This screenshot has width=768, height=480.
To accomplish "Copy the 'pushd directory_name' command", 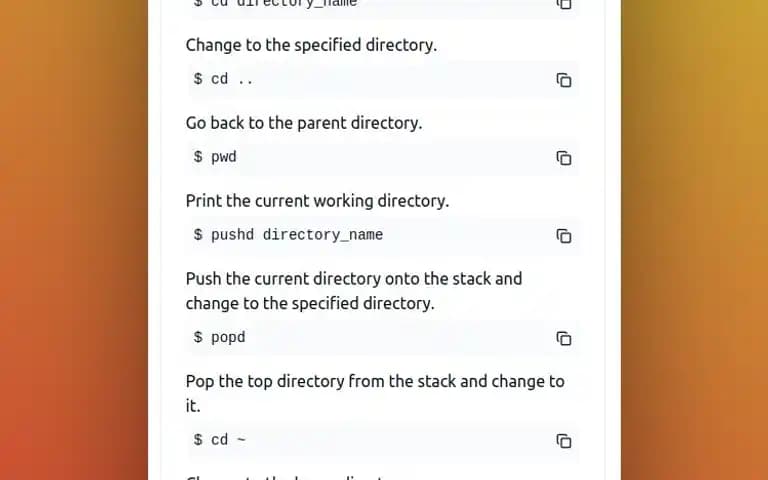I will click(x=564, y=236).
